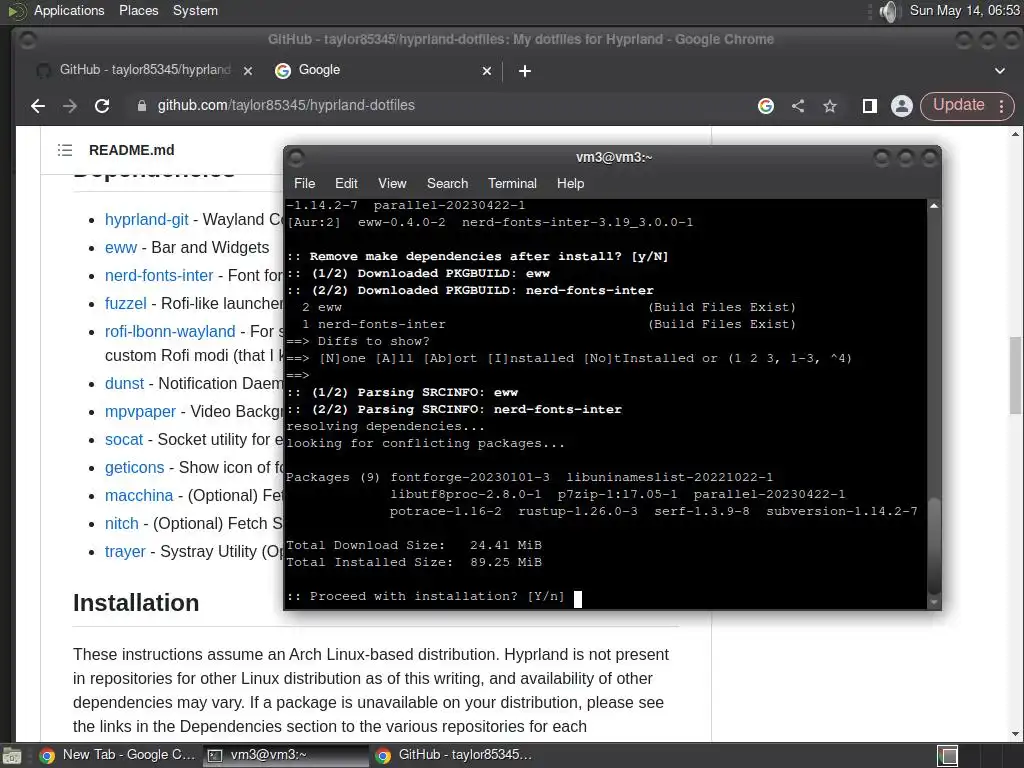Switch to New Tab Chrome taskbar window
This screenshot has width=1024, height=768.
click(x=118, y=756)
